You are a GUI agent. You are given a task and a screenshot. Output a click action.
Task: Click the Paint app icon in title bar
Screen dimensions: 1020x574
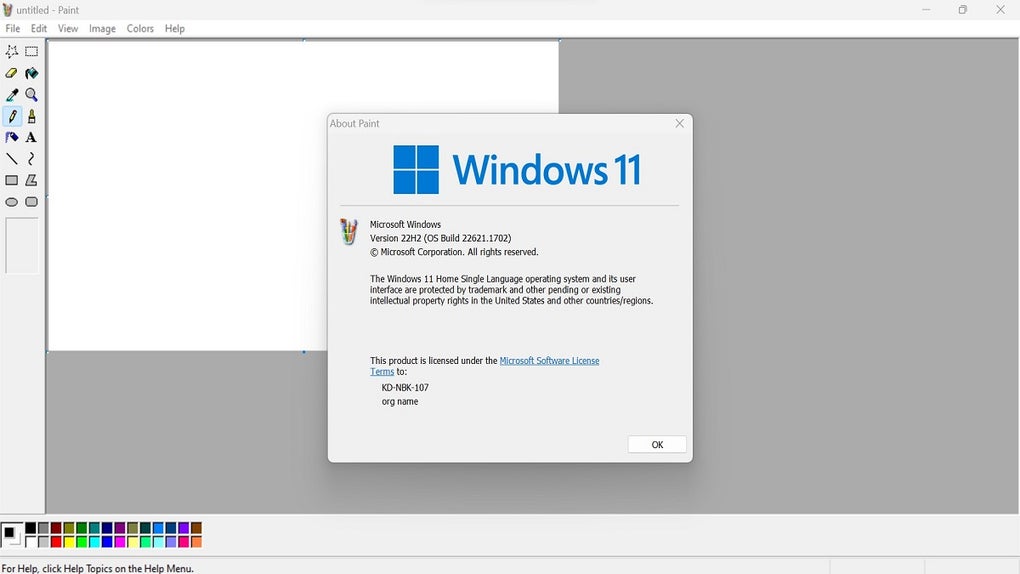click(7, 10)
